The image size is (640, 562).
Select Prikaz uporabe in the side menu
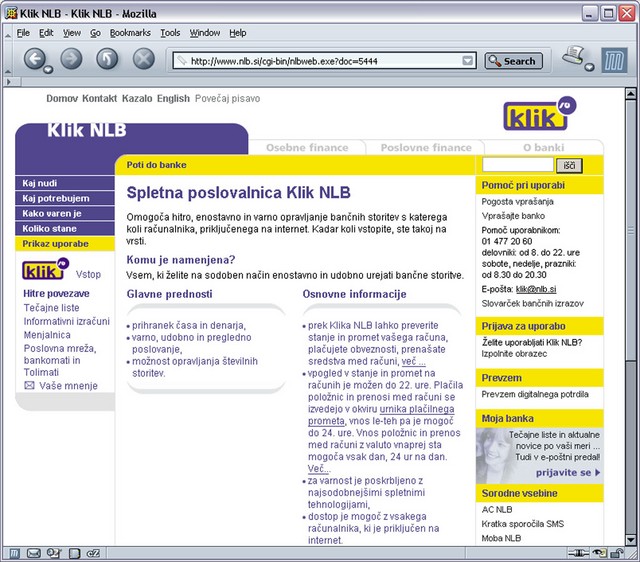(x=65, y=244)
